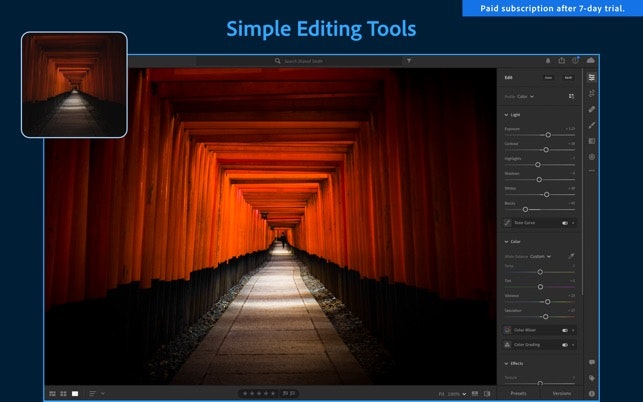The width and height of the screenshot is (643, 402).
Task: Select the Linear Gradient tool
Action: point(591,141)
